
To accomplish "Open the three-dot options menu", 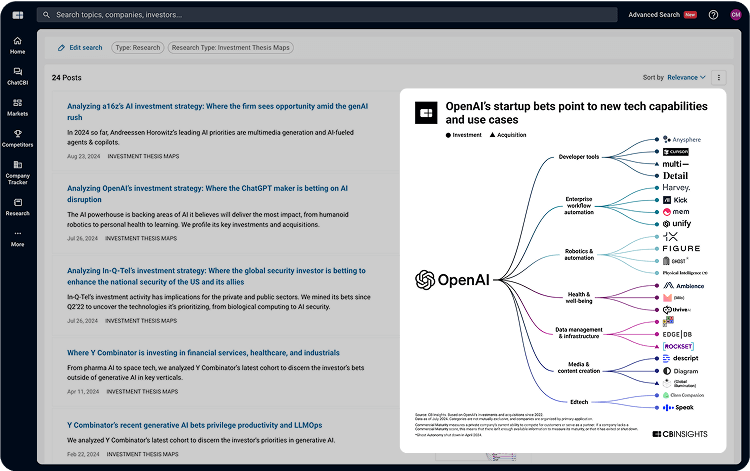I will click(x=718, y=77).
